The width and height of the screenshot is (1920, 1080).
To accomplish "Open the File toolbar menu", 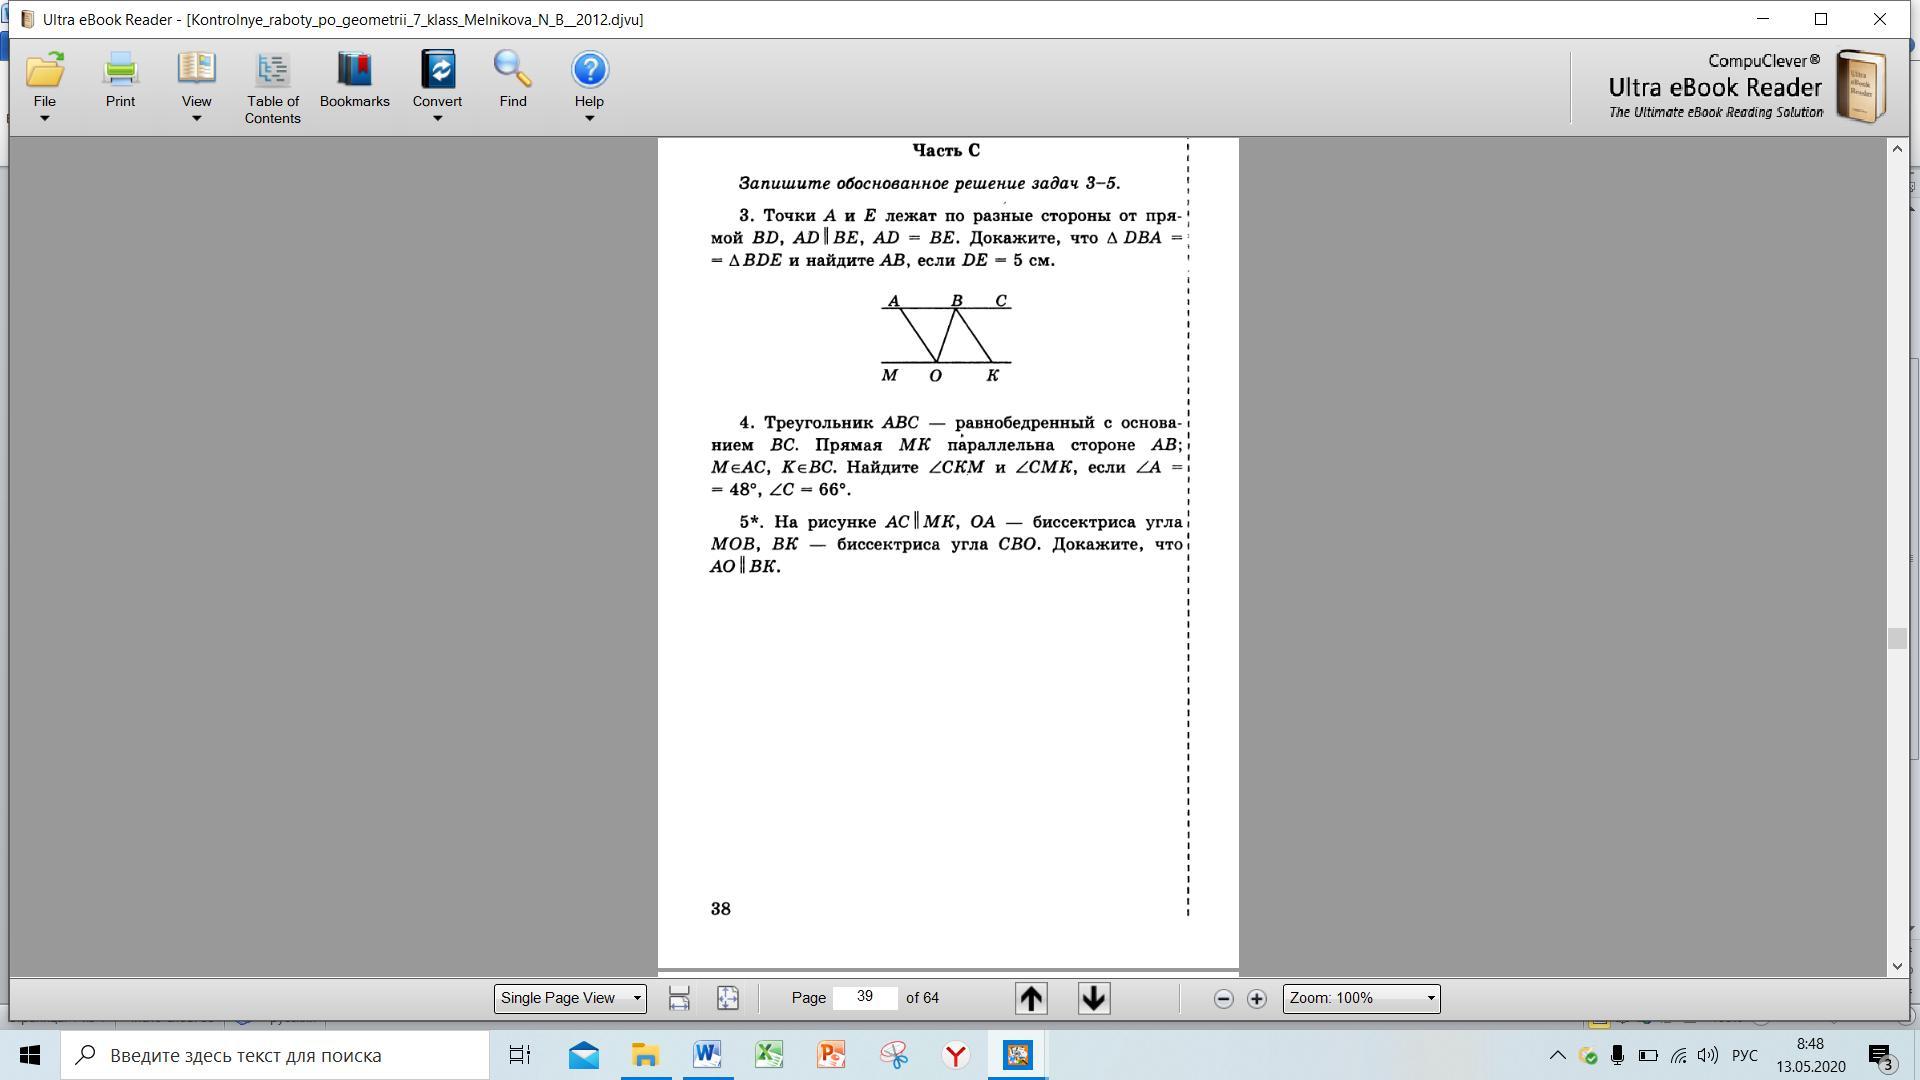I will coord(44,85).
